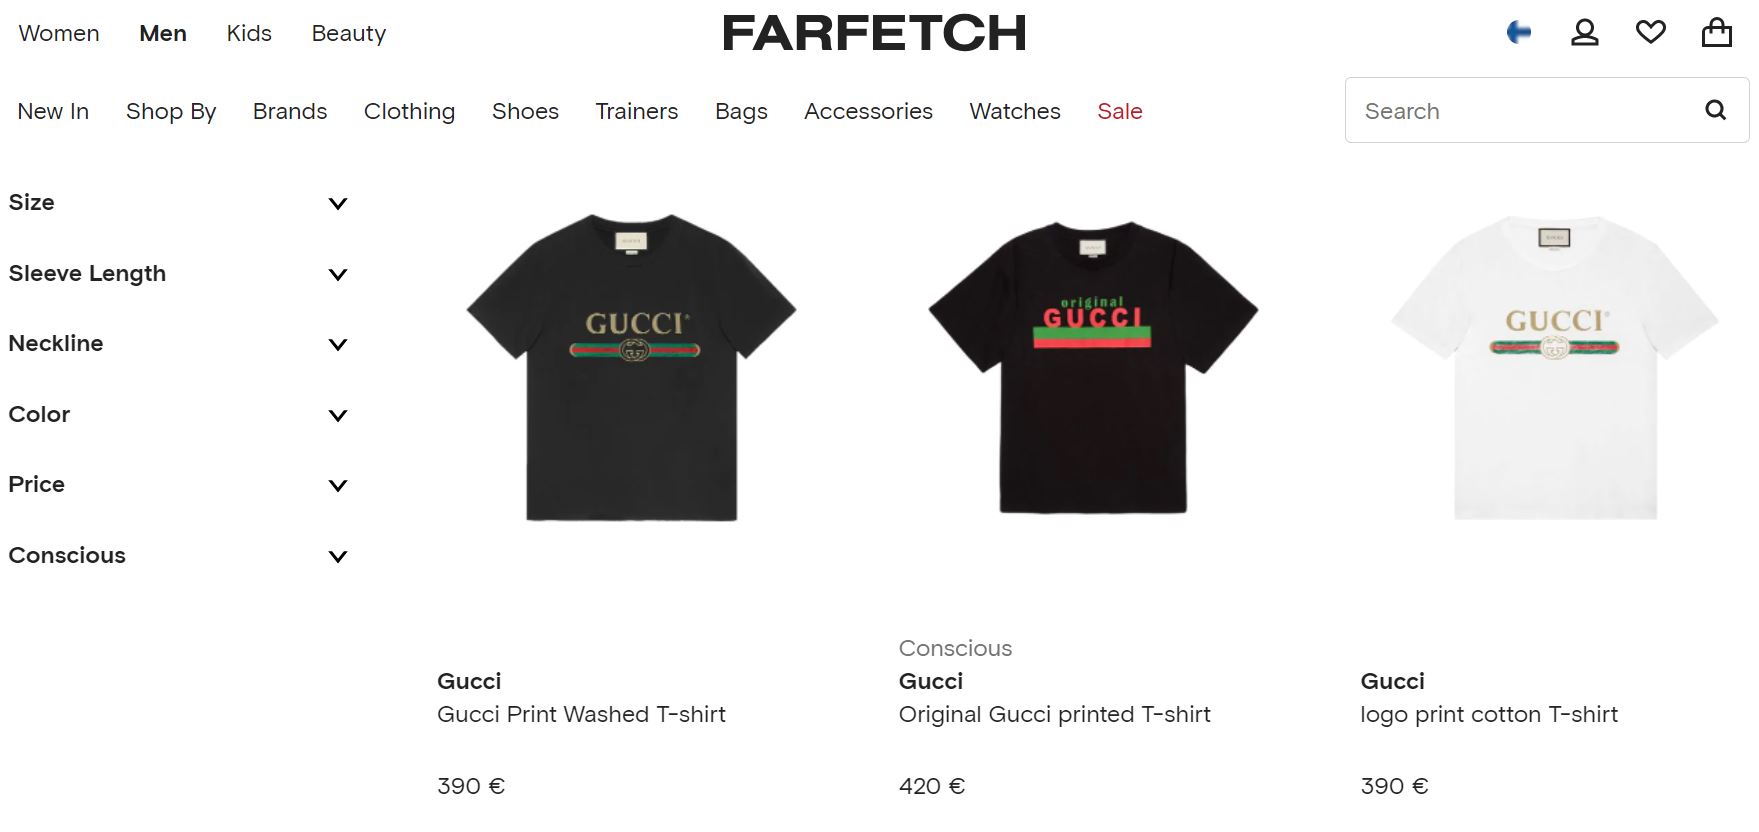Open the wishlist heart icon

(1651, 33)
